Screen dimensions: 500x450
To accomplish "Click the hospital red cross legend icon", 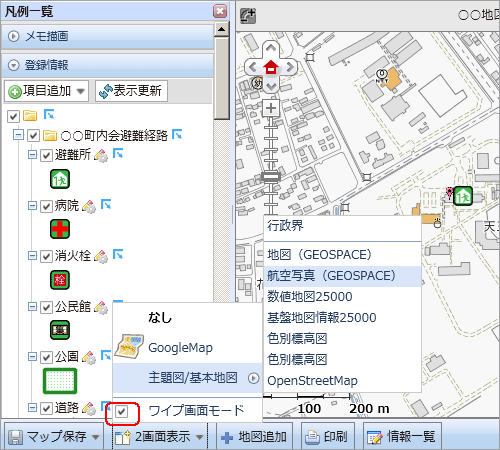I will click(60, 229).
